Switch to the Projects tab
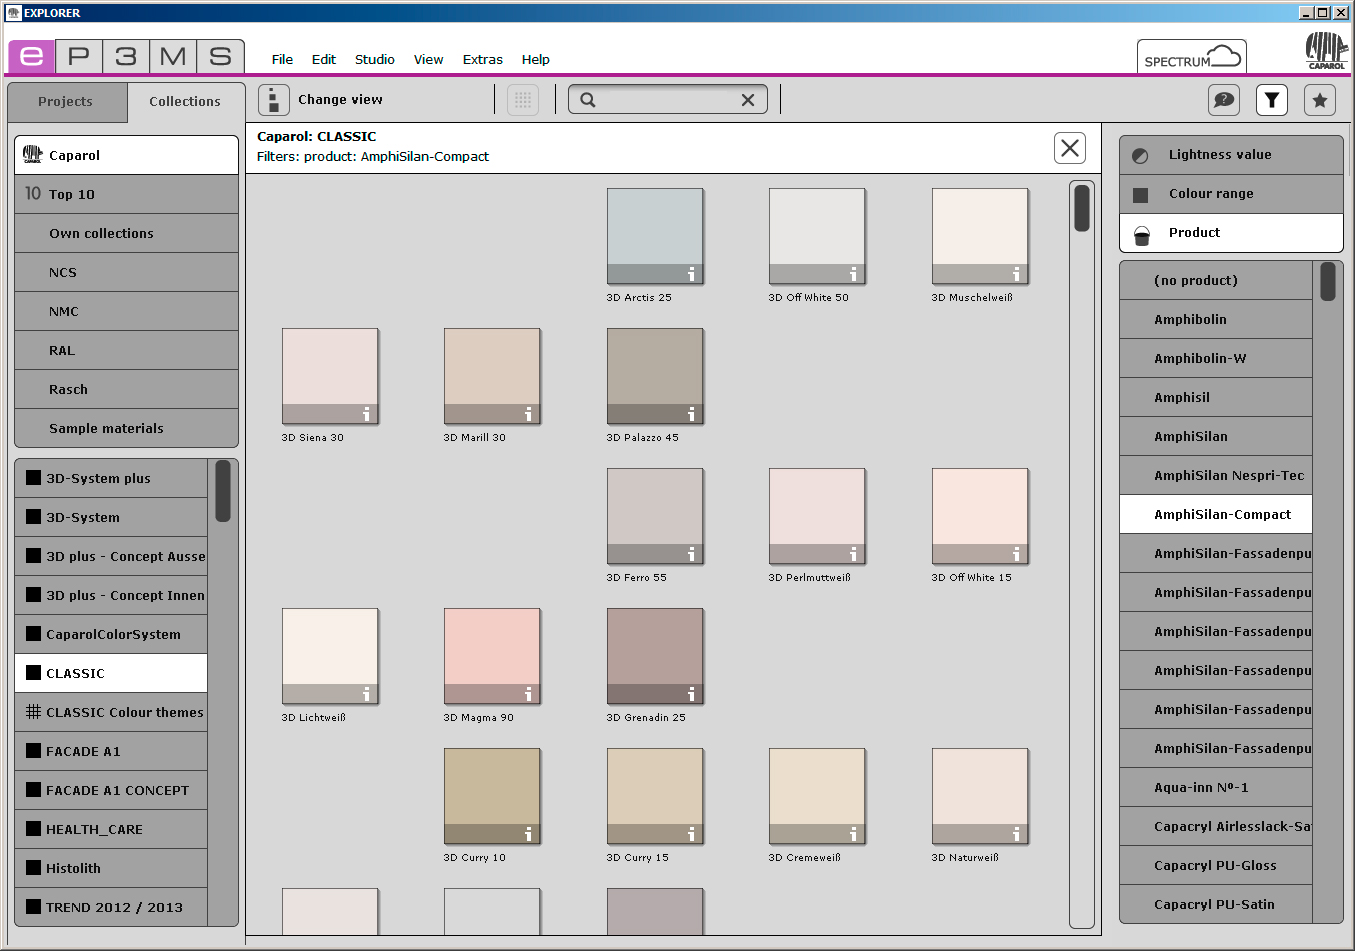 (x=66, y=102)
